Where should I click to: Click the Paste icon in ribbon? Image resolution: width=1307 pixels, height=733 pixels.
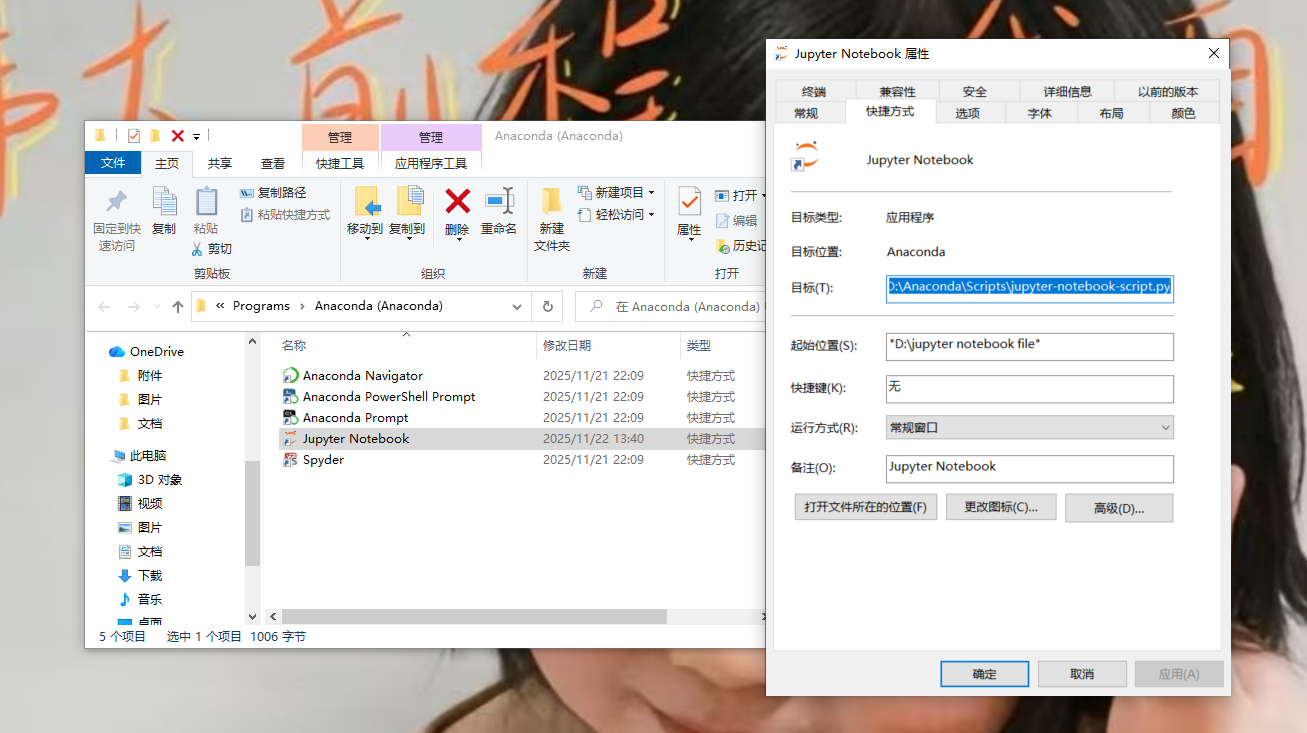click(x=206, y=201)
